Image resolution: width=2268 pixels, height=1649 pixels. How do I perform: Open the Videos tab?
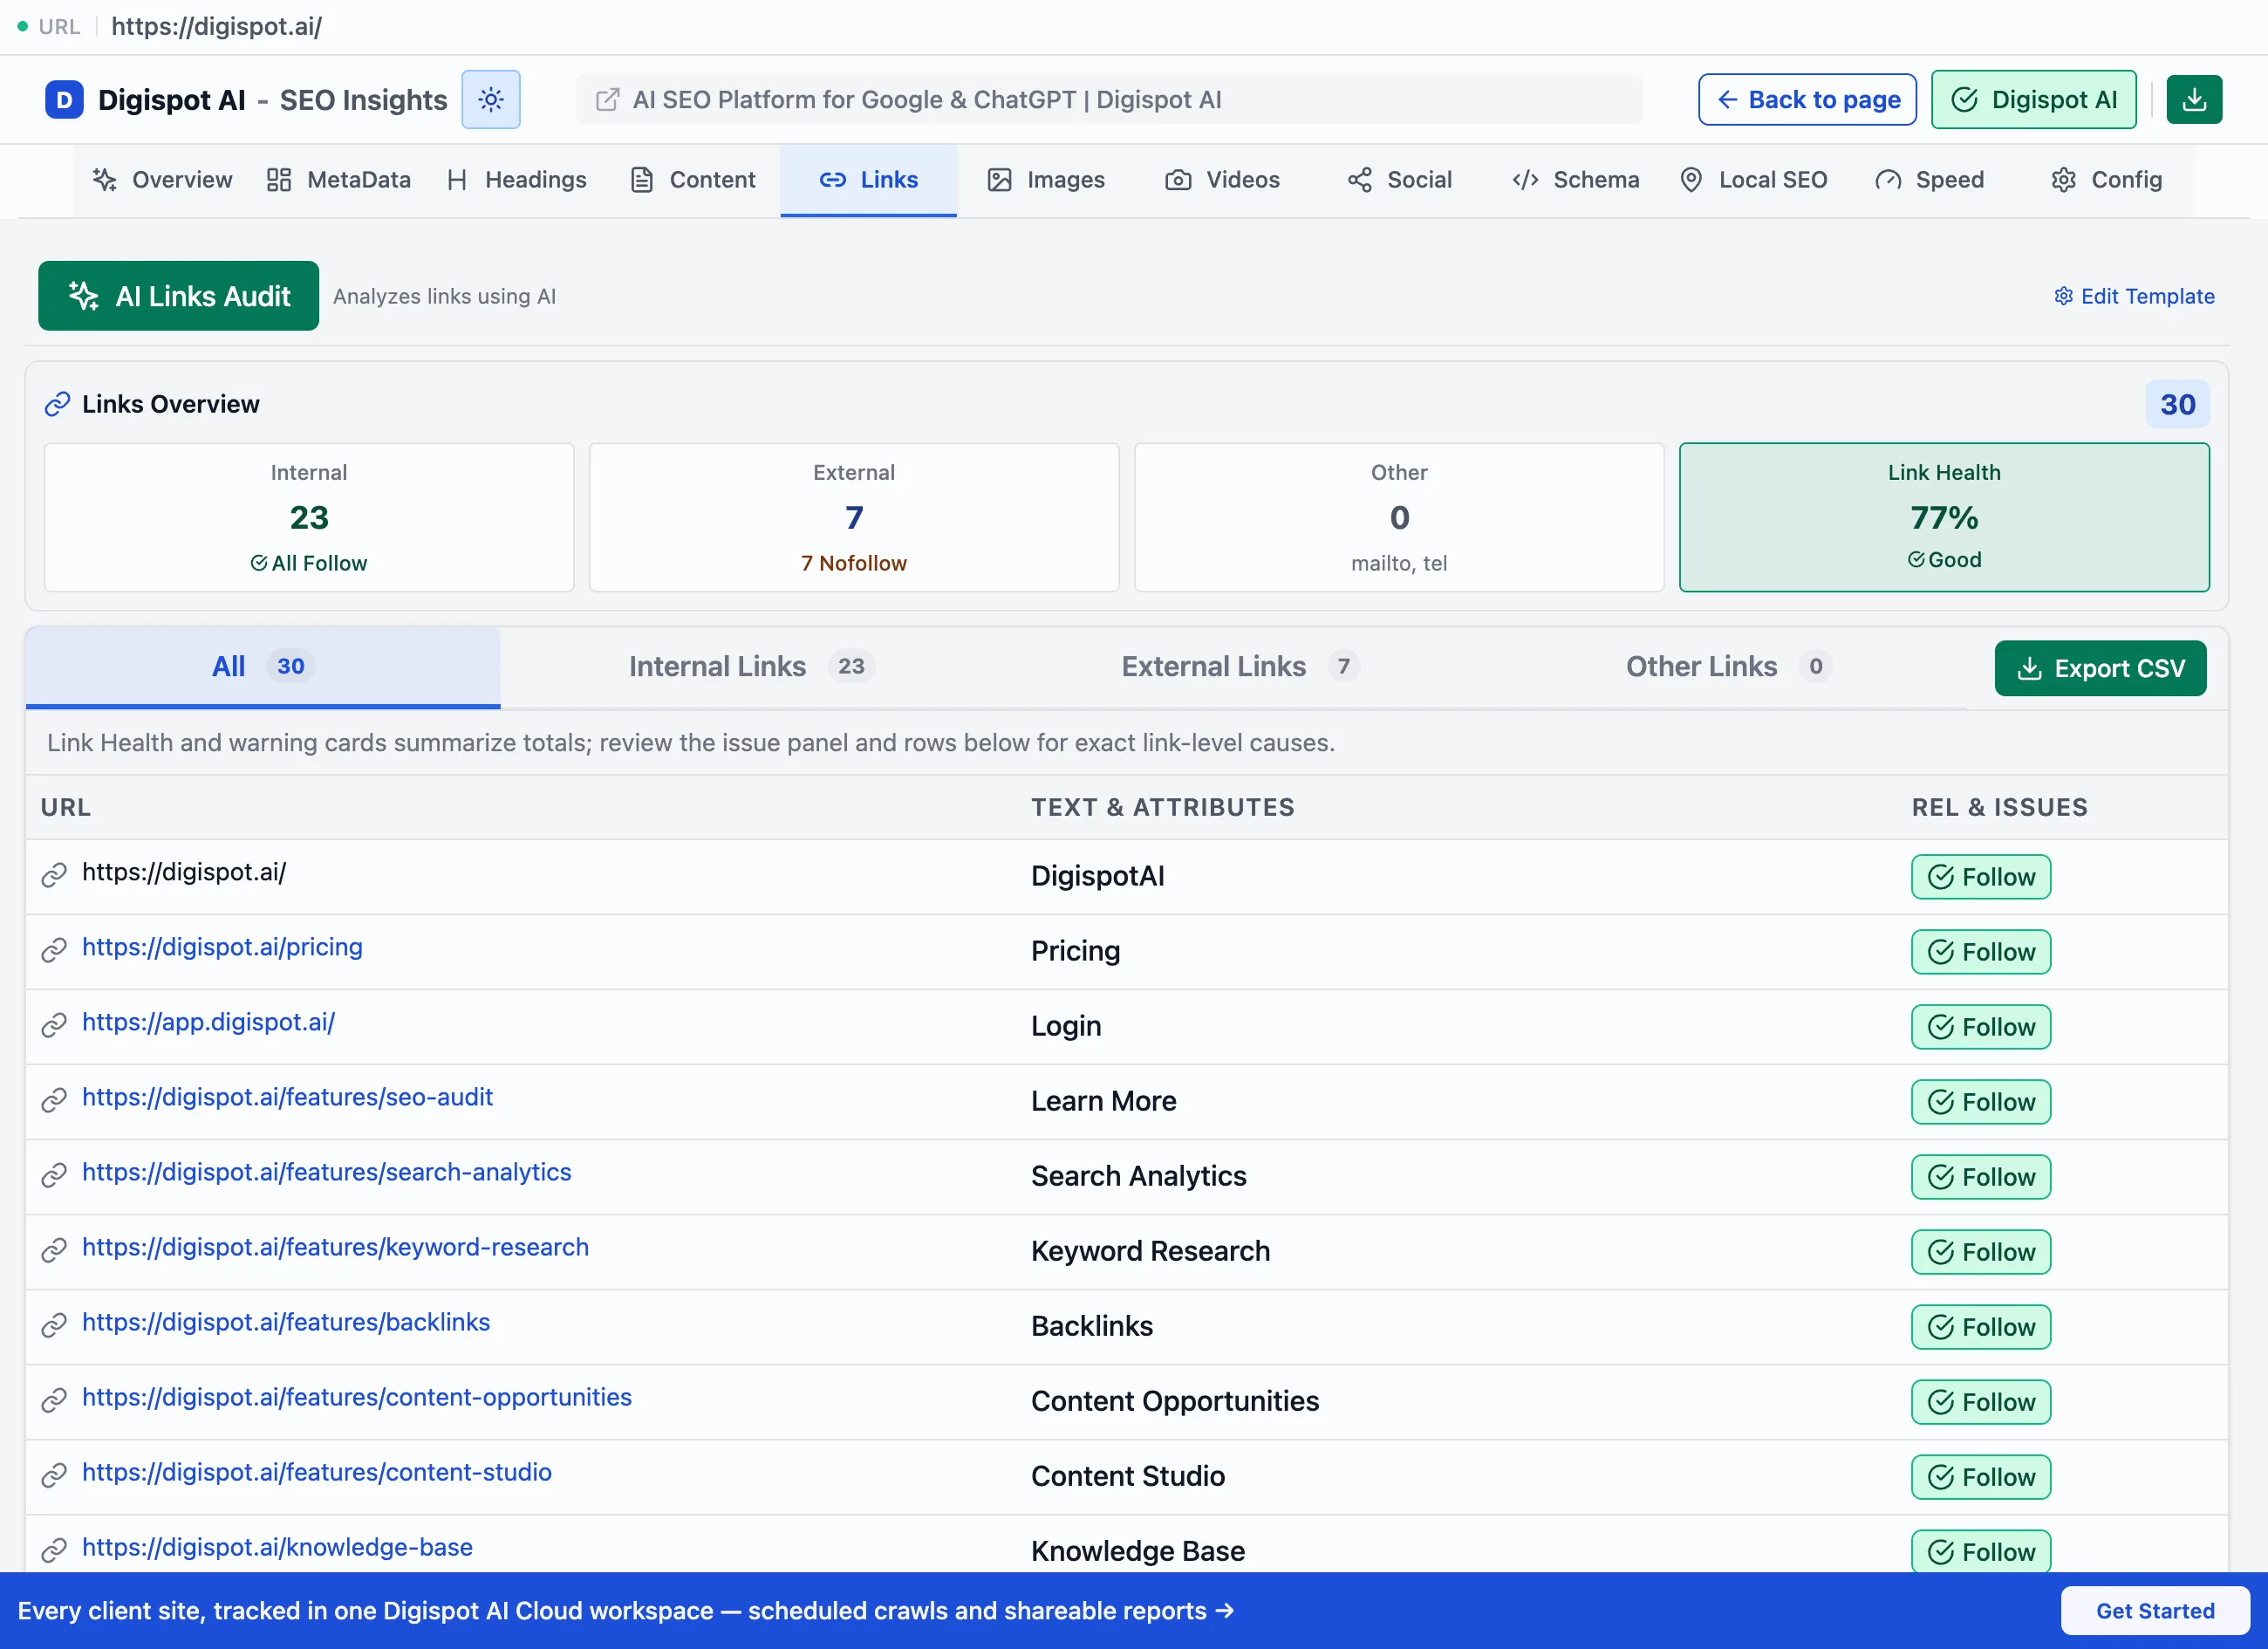coord(1222,180)
